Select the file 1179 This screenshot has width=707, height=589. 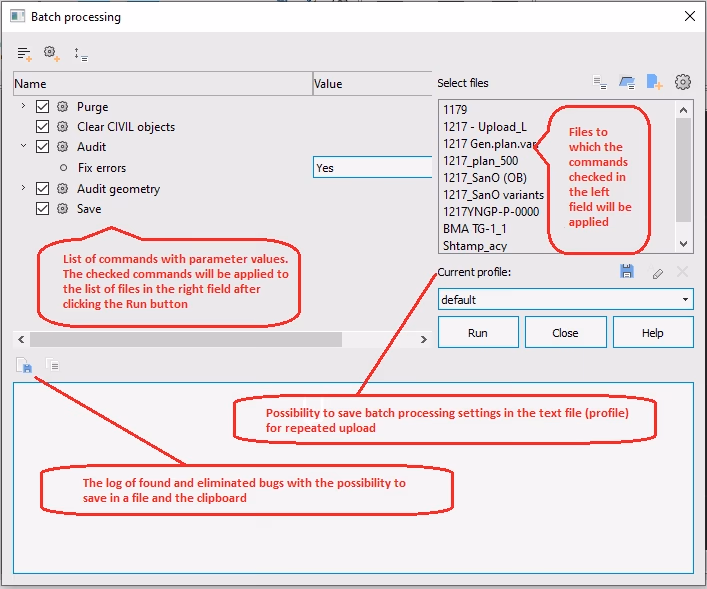point(455,110)
